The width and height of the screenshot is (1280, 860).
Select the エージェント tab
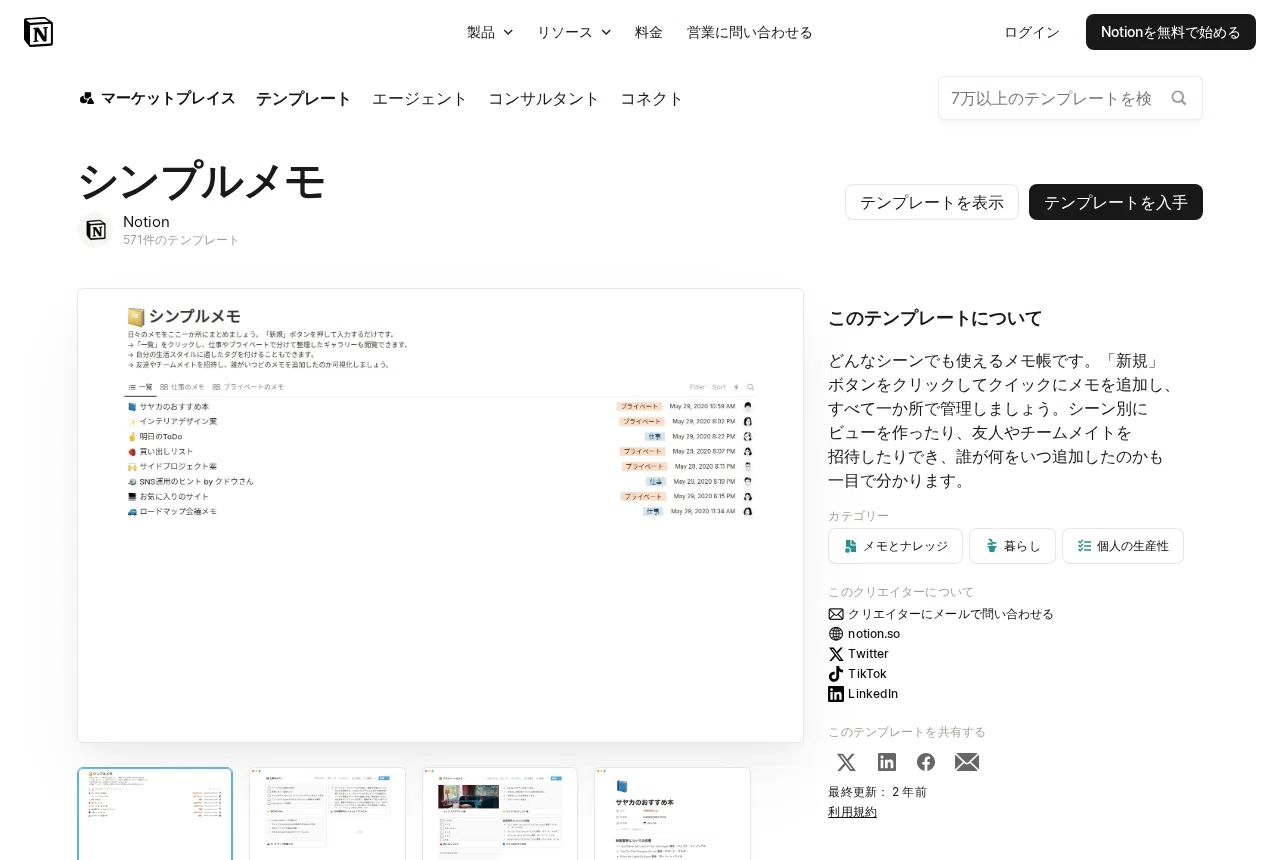(420, 98)
